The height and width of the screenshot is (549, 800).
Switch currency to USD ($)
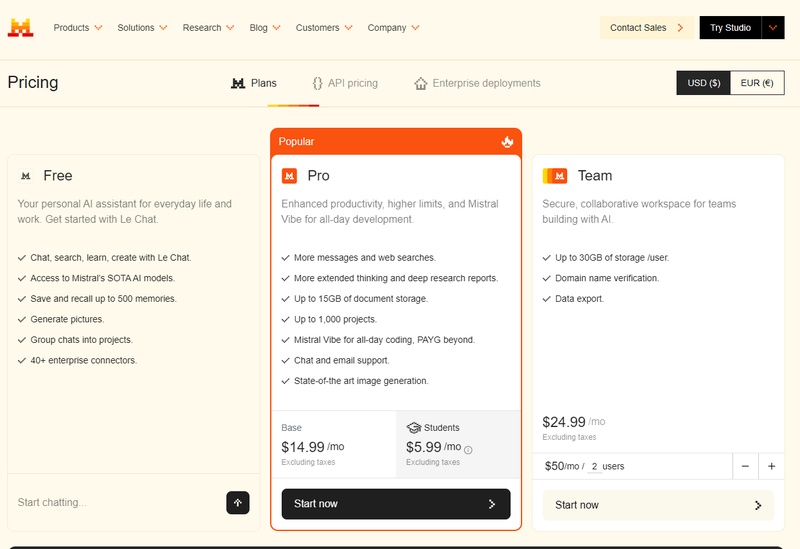point(704,83)
